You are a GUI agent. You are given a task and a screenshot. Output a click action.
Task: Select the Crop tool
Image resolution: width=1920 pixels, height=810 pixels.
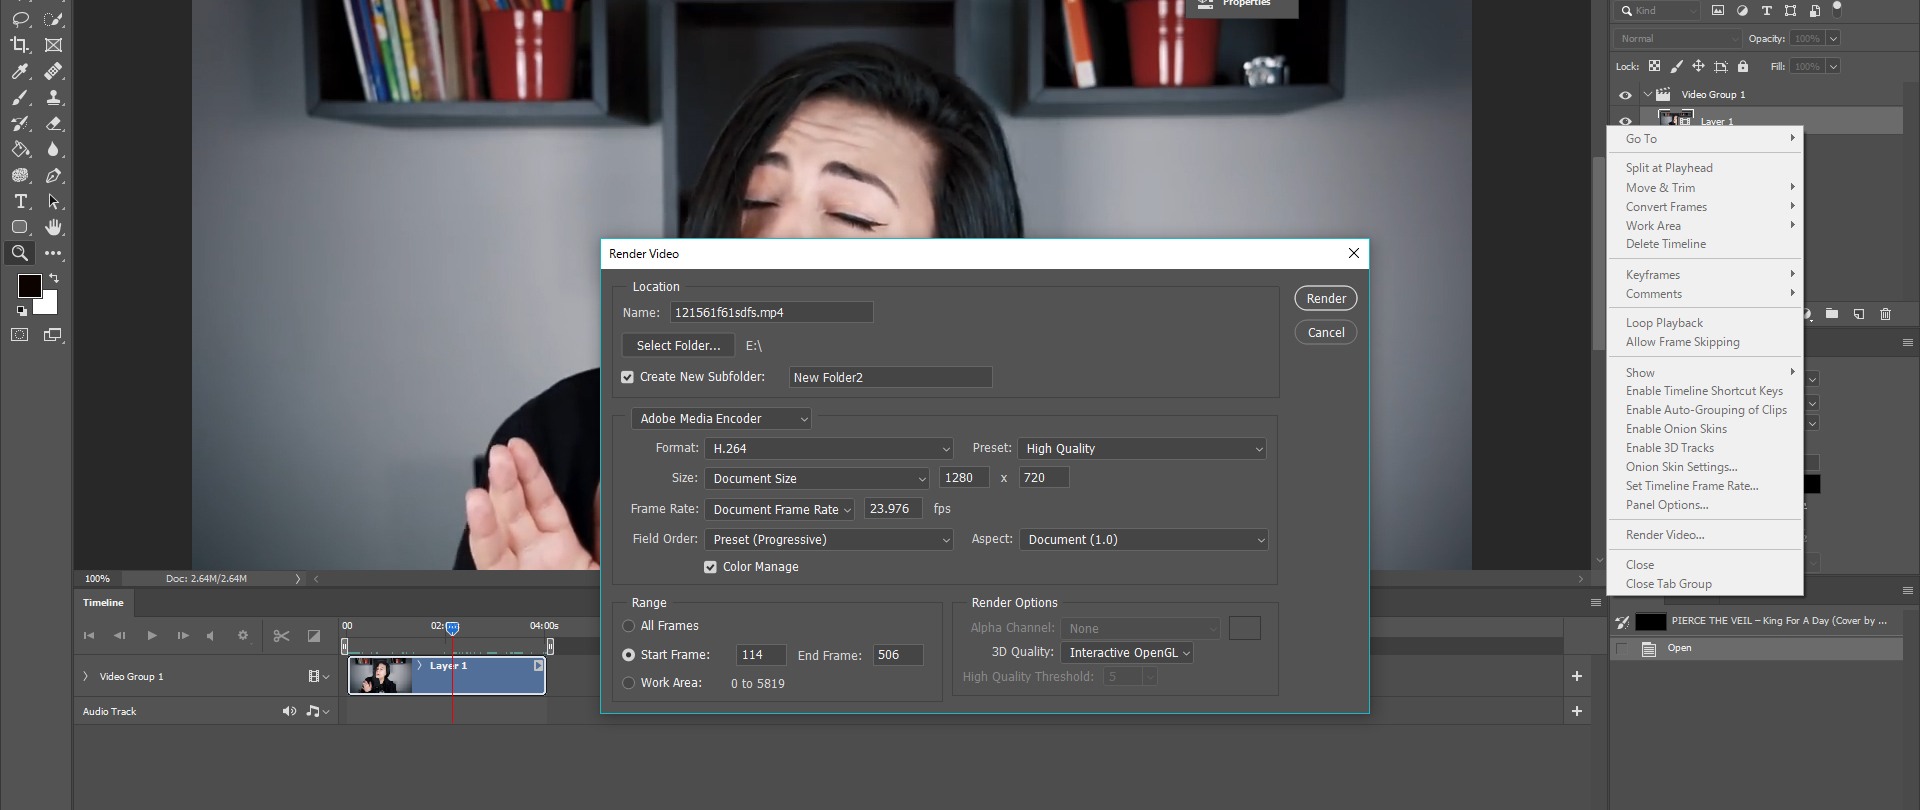point(20,45)
